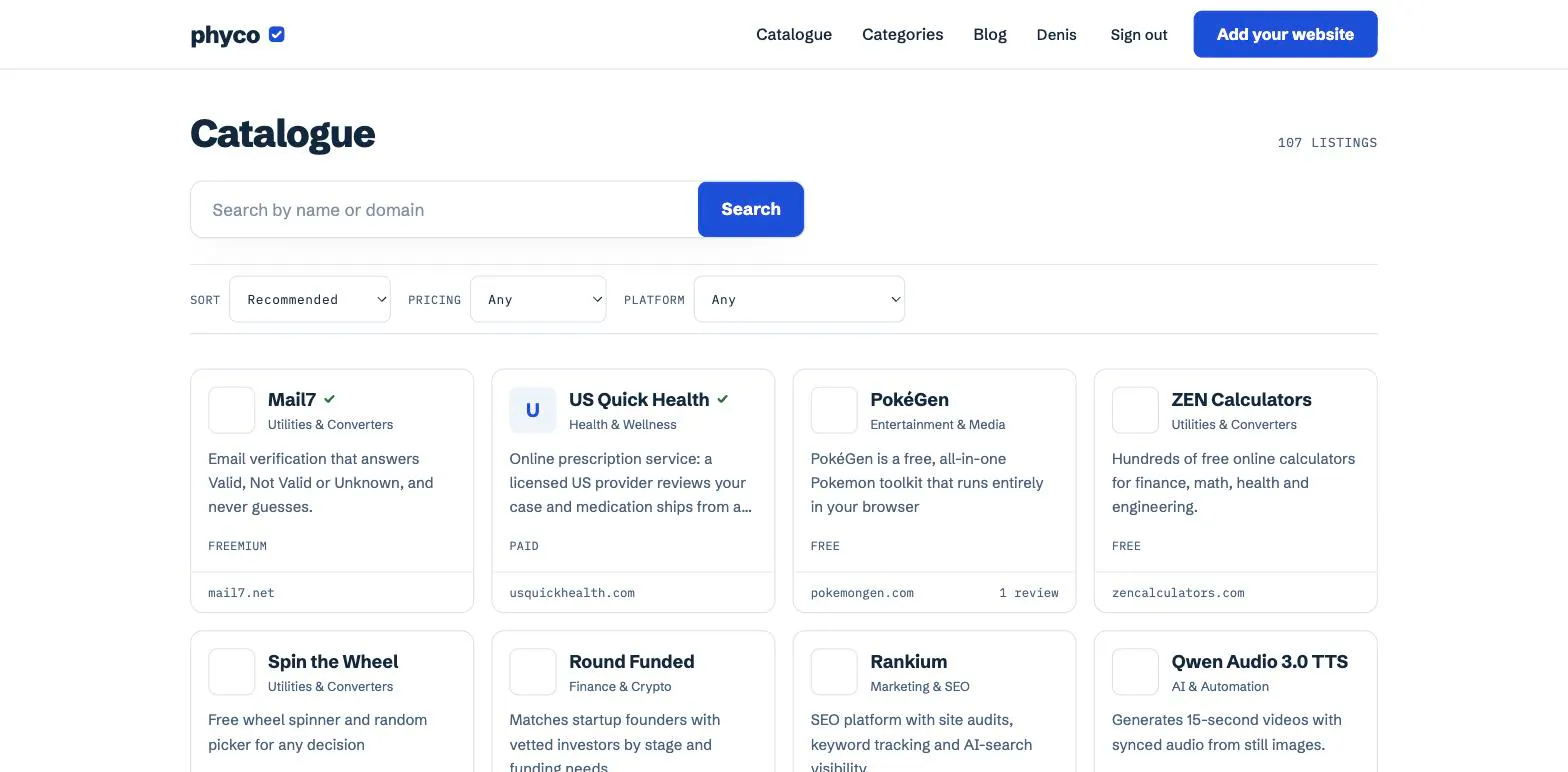Click the Marketing & SEO category text
Viewport: 1568px width, 772px height.
(920, 687)
